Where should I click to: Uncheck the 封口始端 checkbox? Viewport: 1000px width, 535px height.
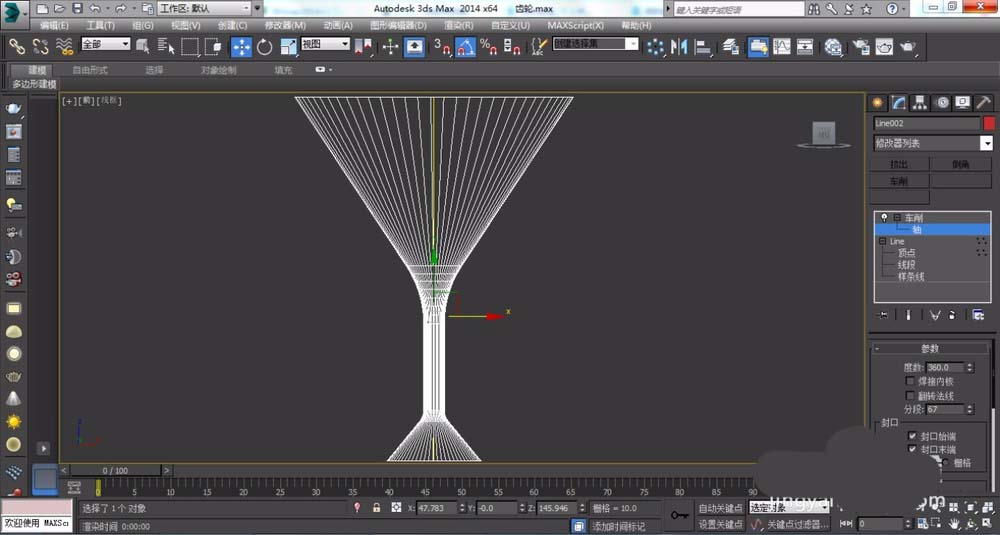(x=912, y=436)
